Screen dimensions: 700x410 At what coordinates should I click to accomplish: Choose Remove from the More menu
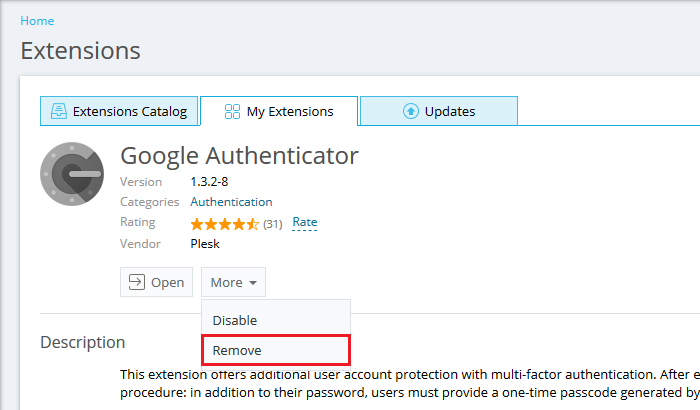[276, 350]
